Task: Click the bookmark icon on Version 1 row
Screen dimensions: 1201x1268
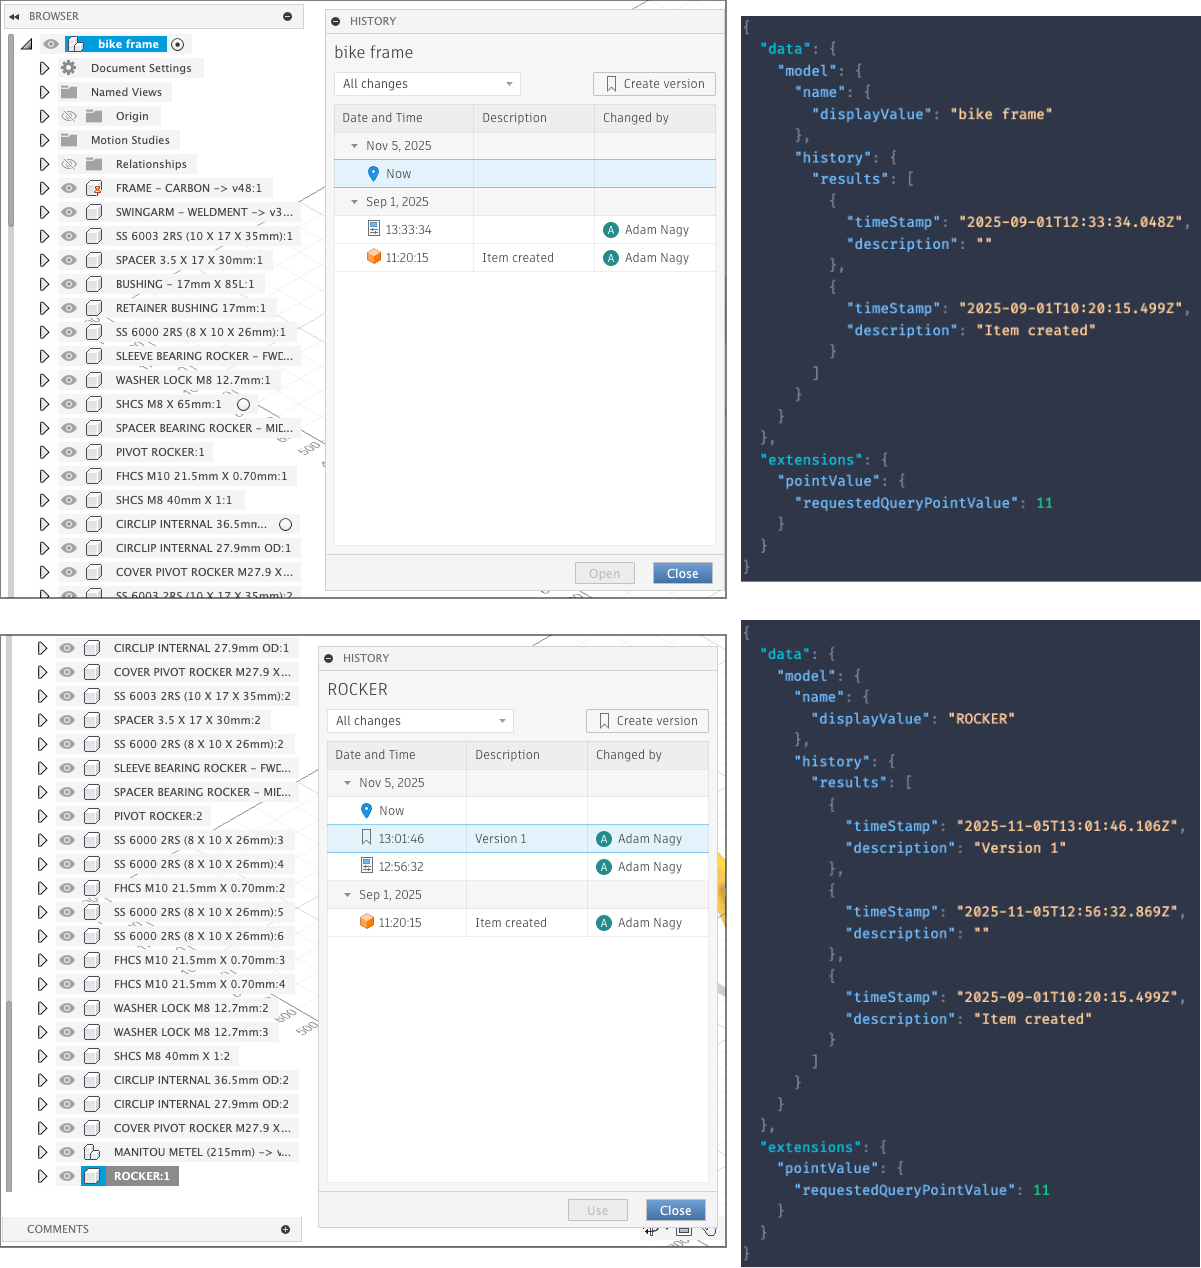Action: coord(366,838)
